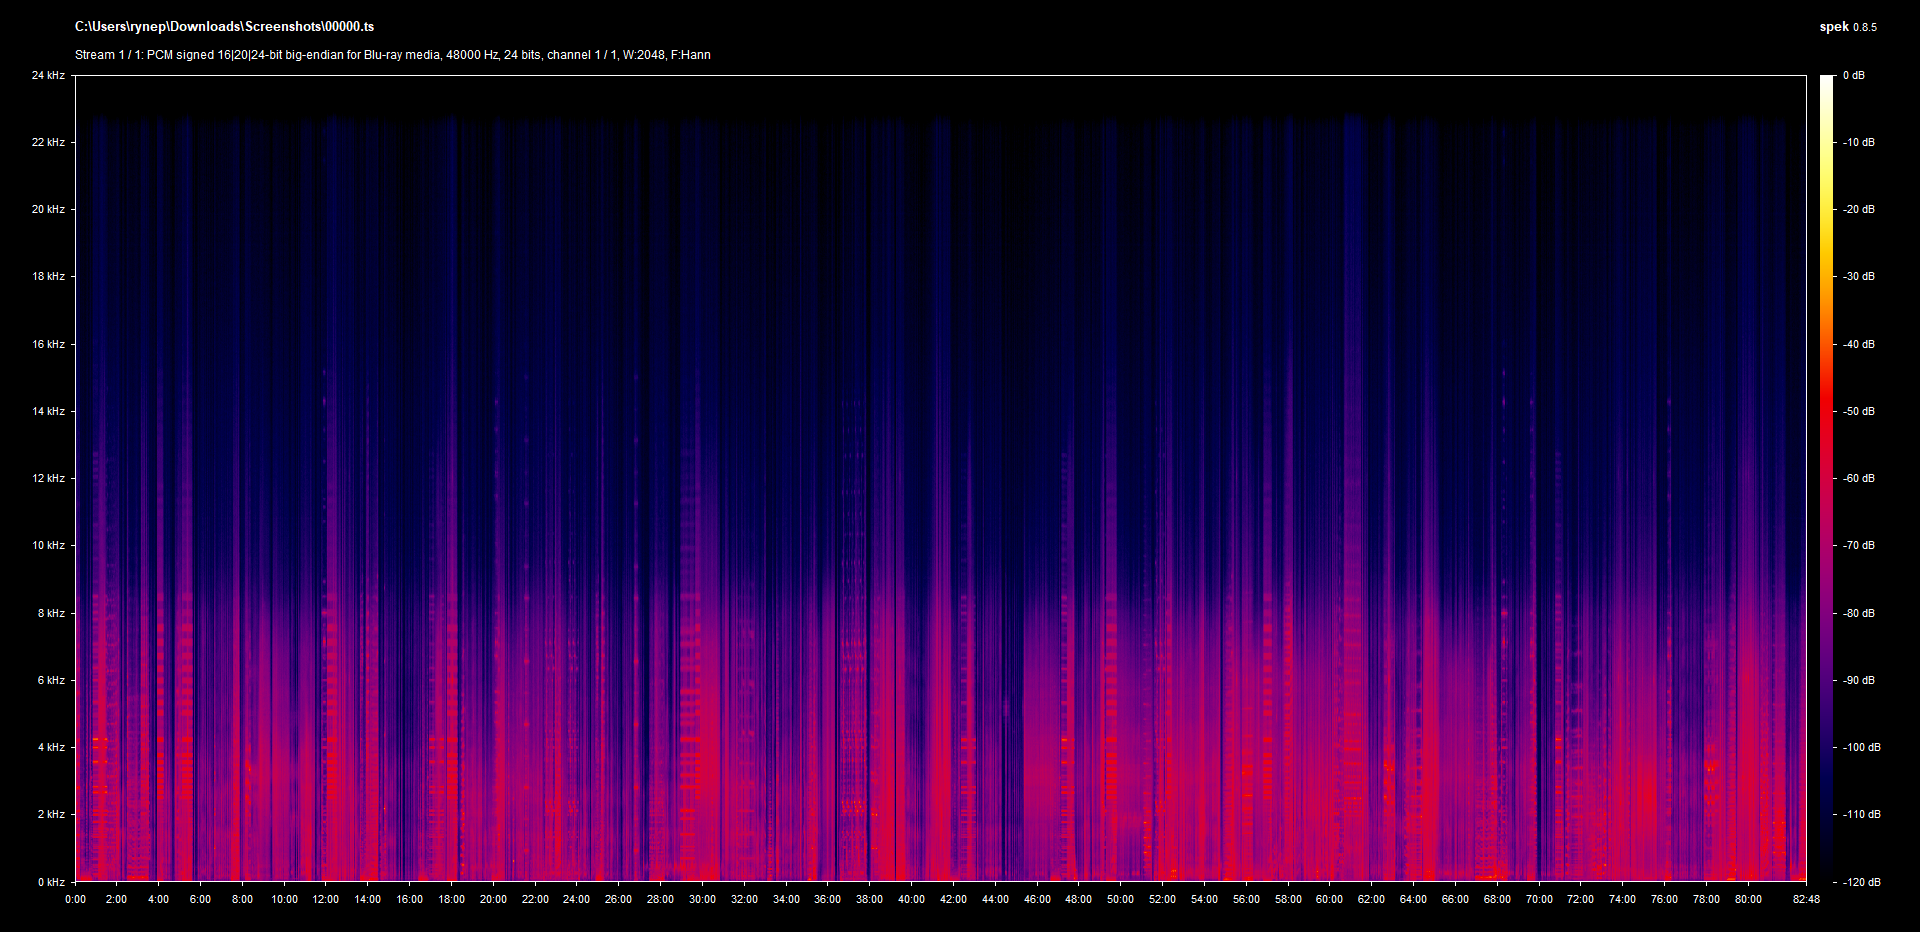Click the file path 00000.ts title
This screenshot has width=1920, height=932.
[224, 27]
